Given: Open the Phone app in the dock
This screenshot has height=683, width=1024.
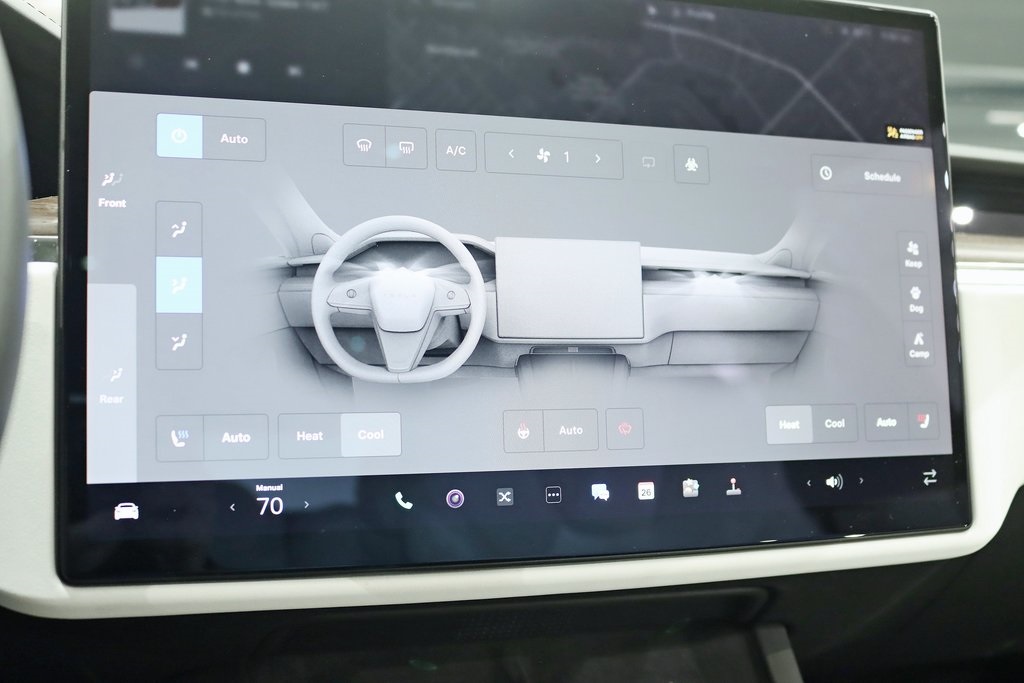Looking at the screenshot, I should coord(403,500).
